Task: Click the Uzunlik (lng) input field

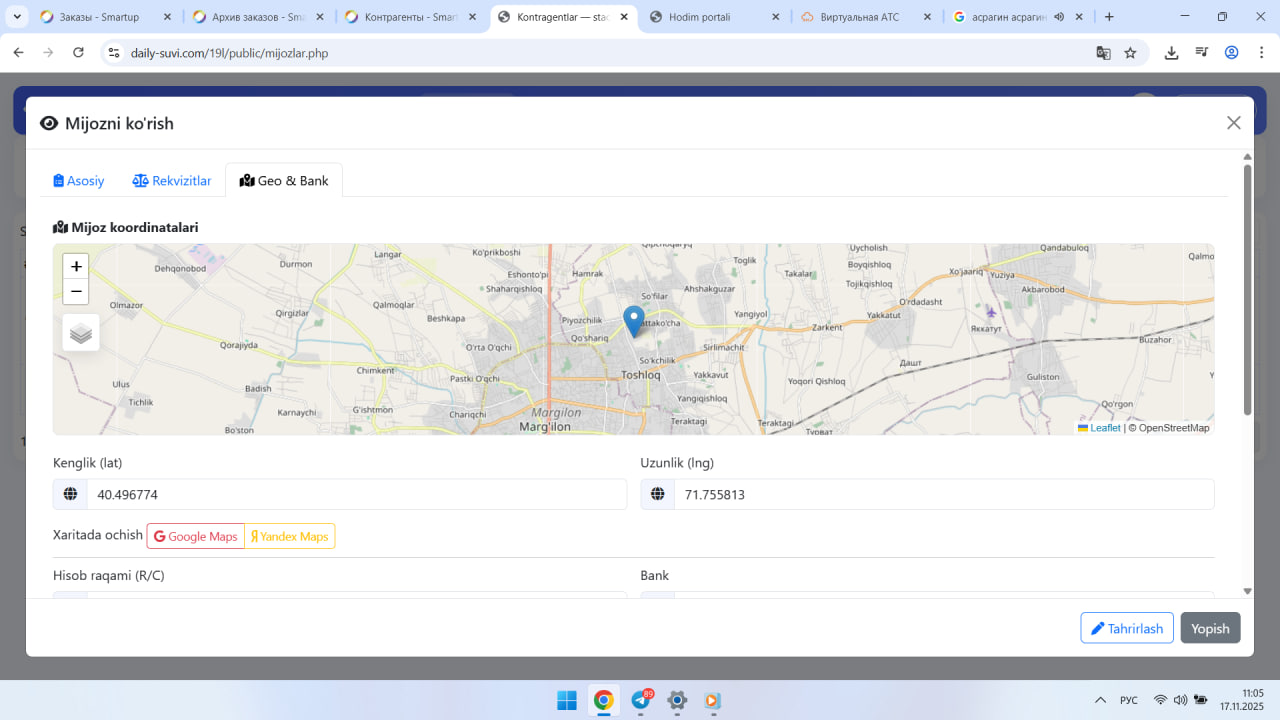Action: [943, 494]
